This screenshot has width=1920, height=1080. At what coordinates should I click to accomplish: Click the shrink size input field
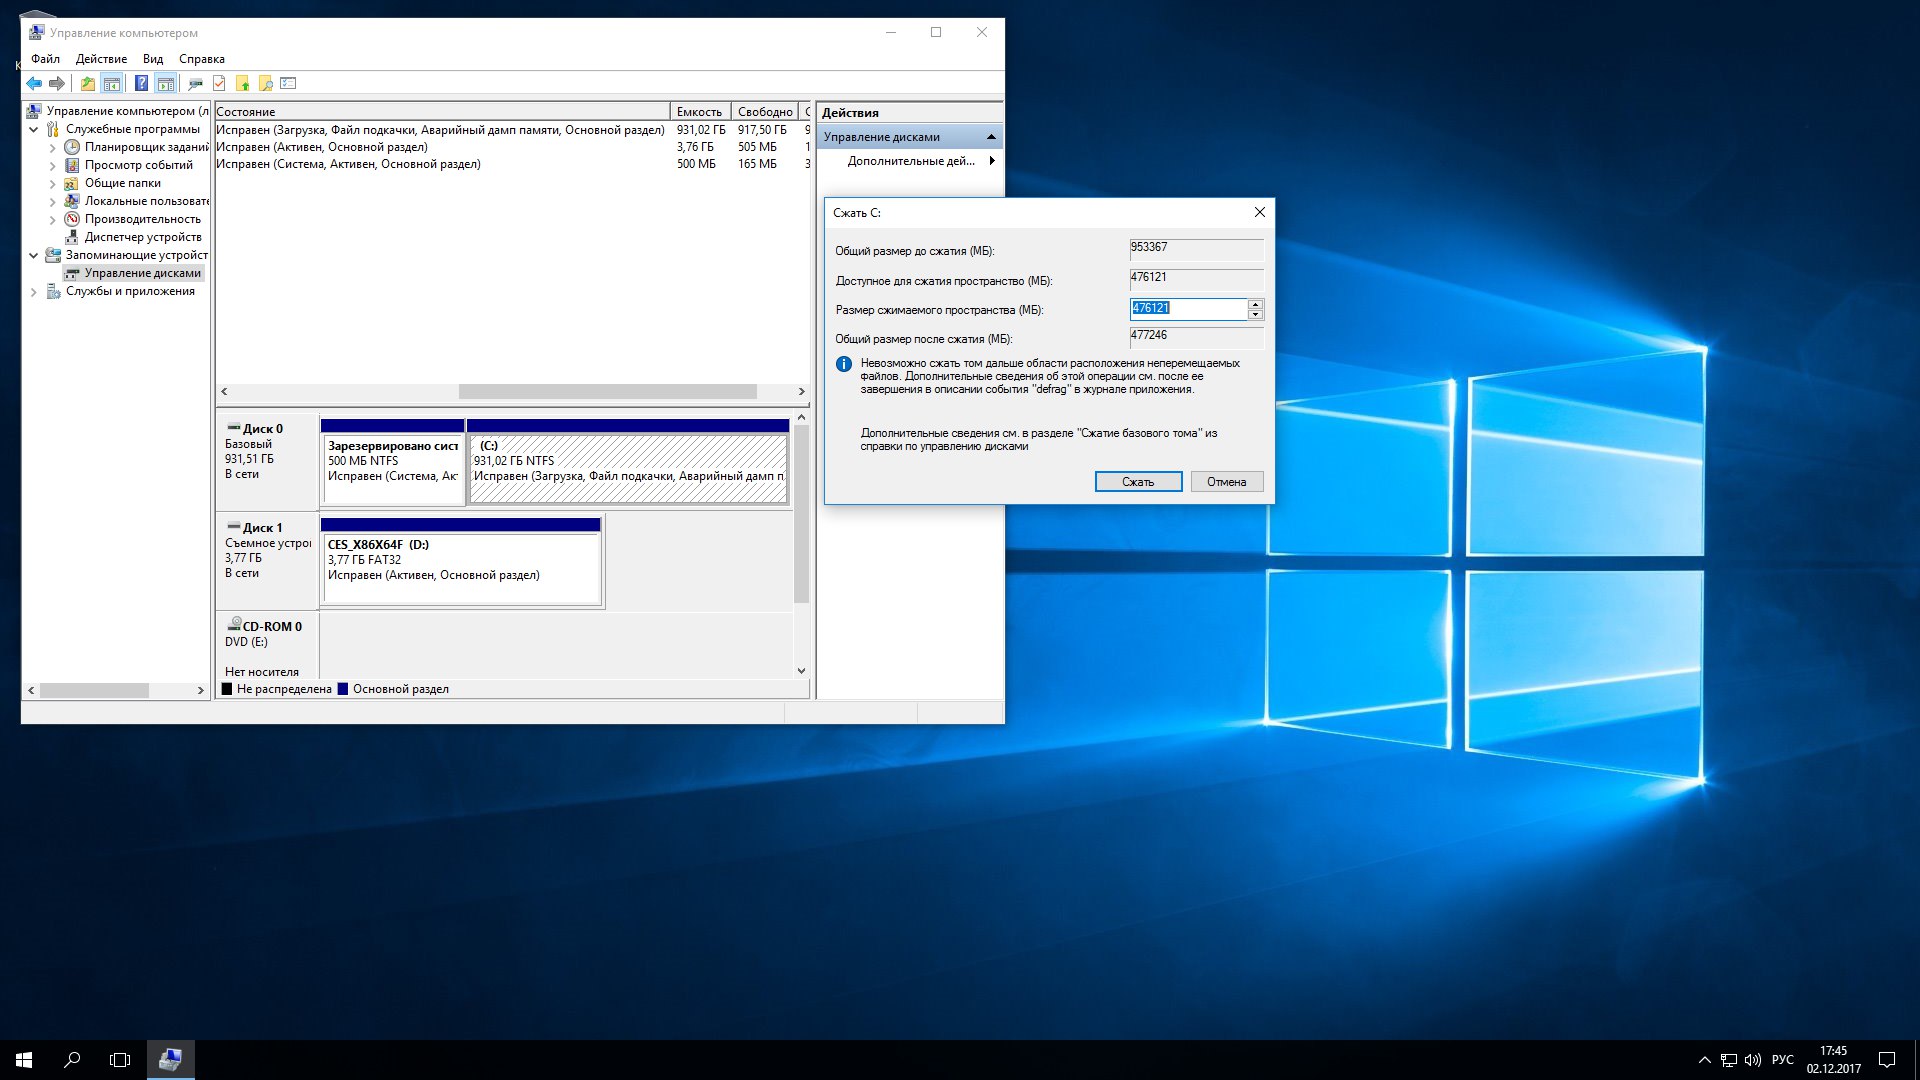pyautogui.click(x=1188, y=309)
